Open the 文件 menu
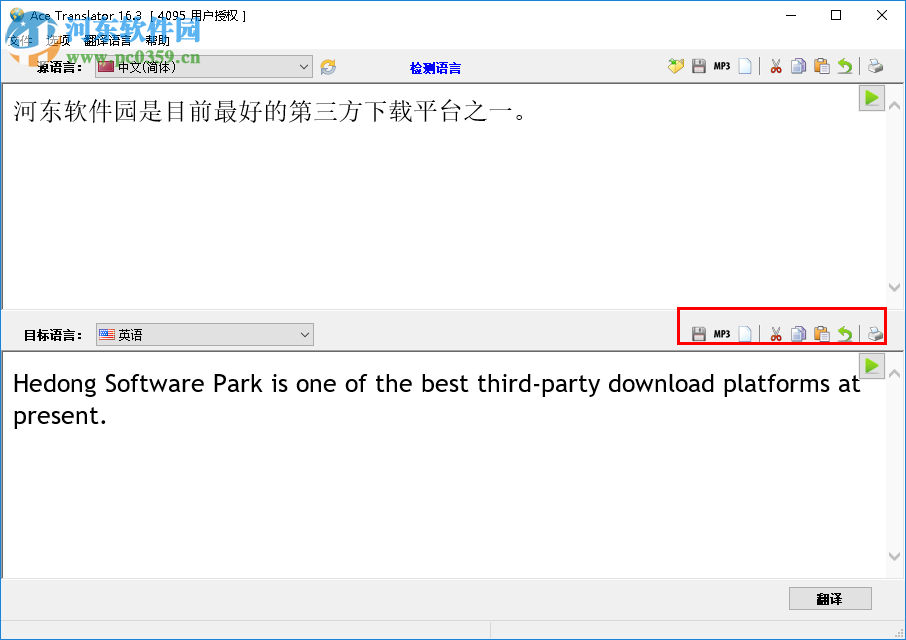Viewport: 906px width, 640px height. coord(20,40)
